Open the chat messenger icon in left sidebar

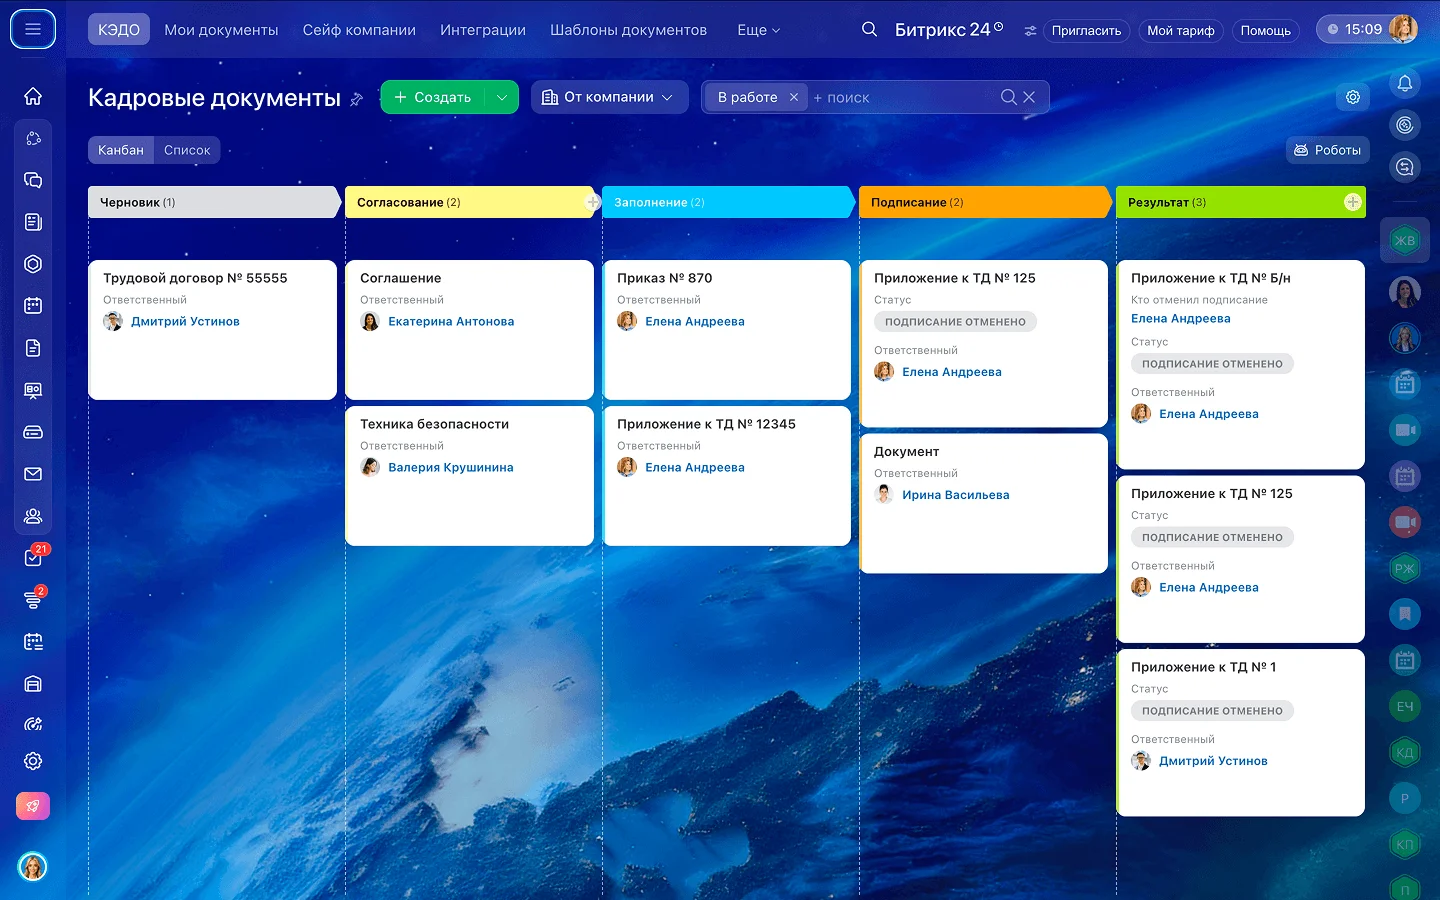click(33, 180)
